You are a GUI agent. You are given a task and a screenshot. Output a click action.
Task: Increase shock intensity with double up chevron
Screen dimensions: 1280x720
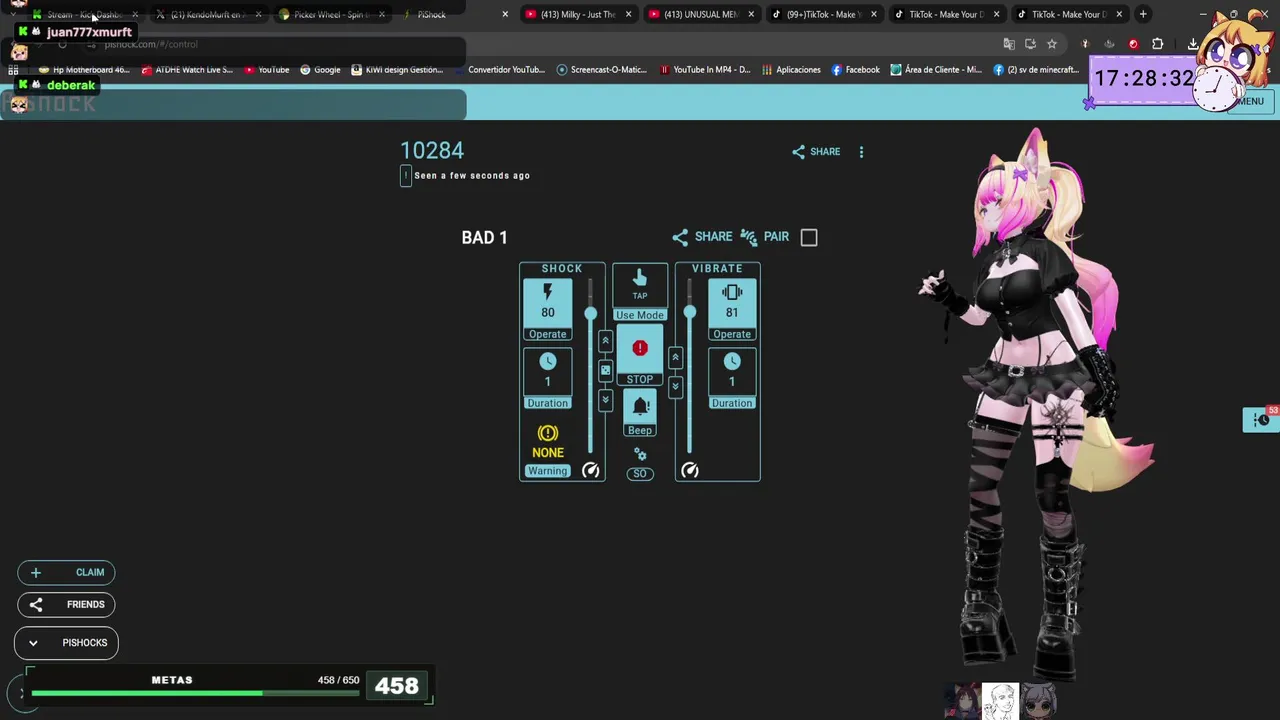[x=605, y=341]
